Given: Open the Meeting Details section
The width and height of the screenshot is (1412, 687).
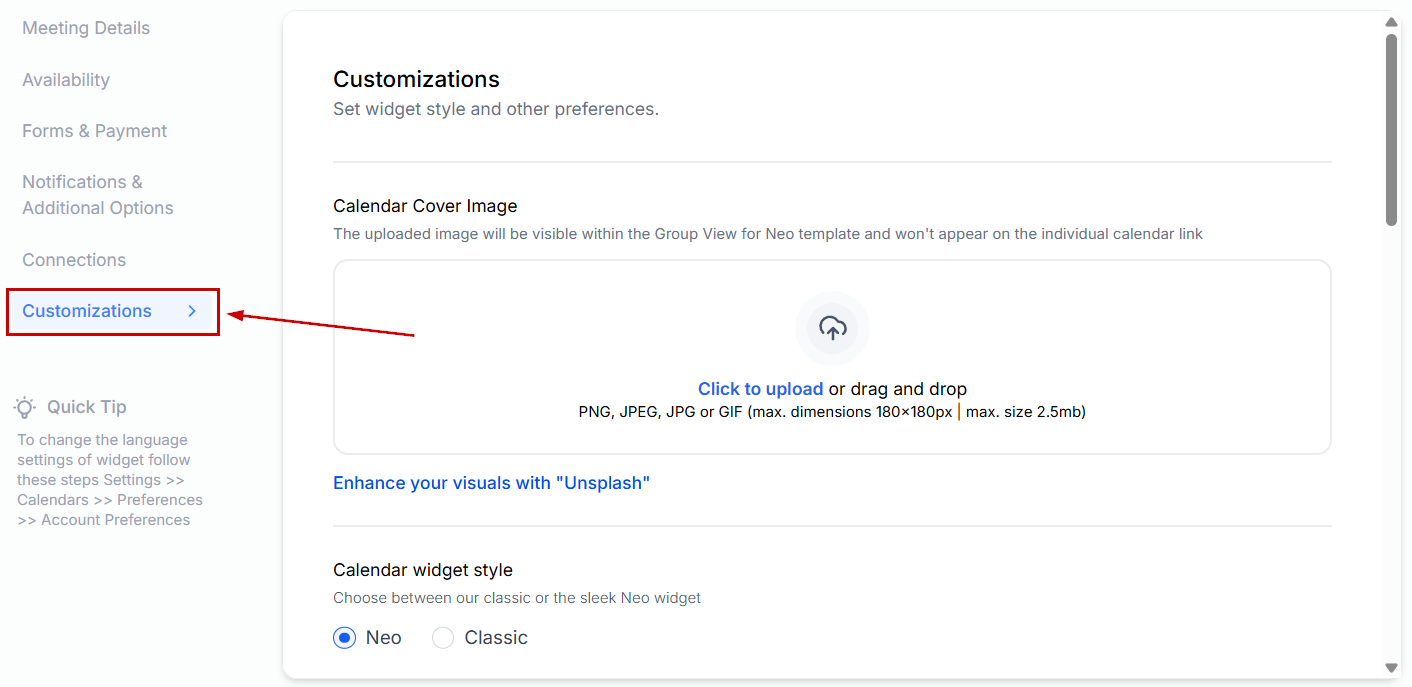Looking at the screenshot, I should (86, 28).
